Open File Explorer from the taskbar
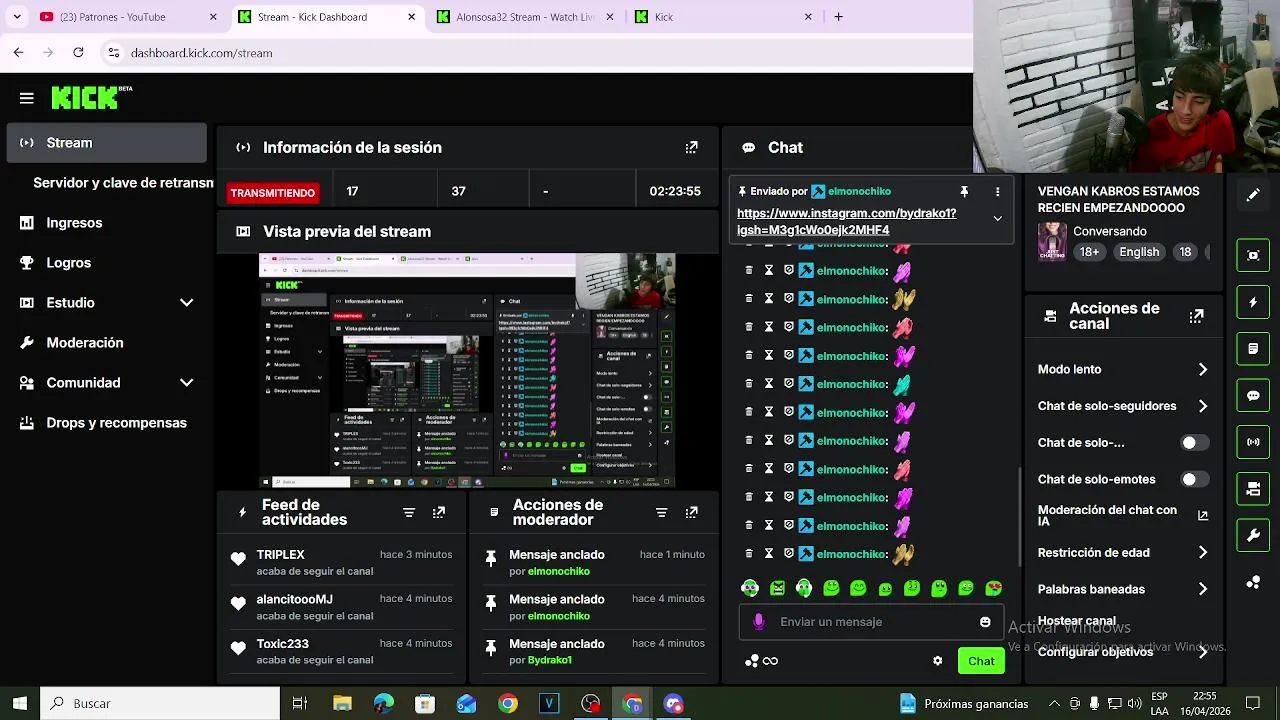1280x720 pixels. coord(342,704)
